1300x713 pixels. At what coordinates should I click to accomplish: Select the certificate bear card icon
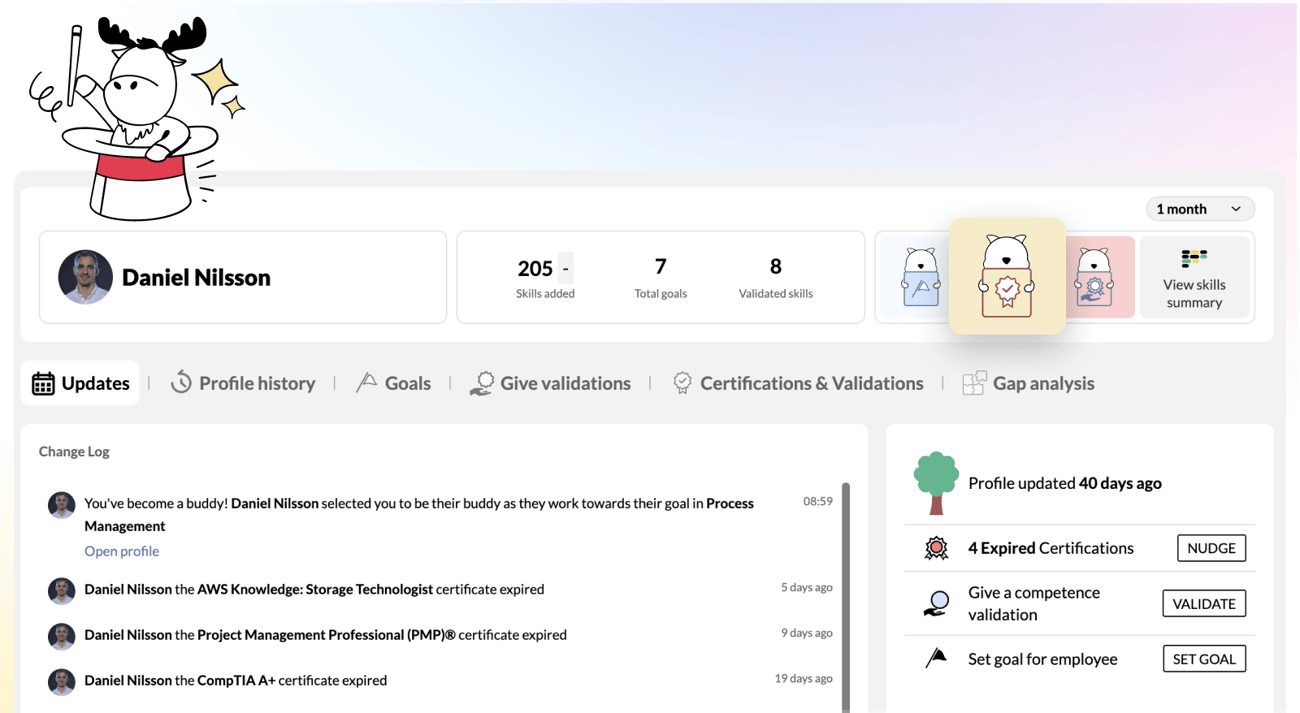pos(1007,276)
